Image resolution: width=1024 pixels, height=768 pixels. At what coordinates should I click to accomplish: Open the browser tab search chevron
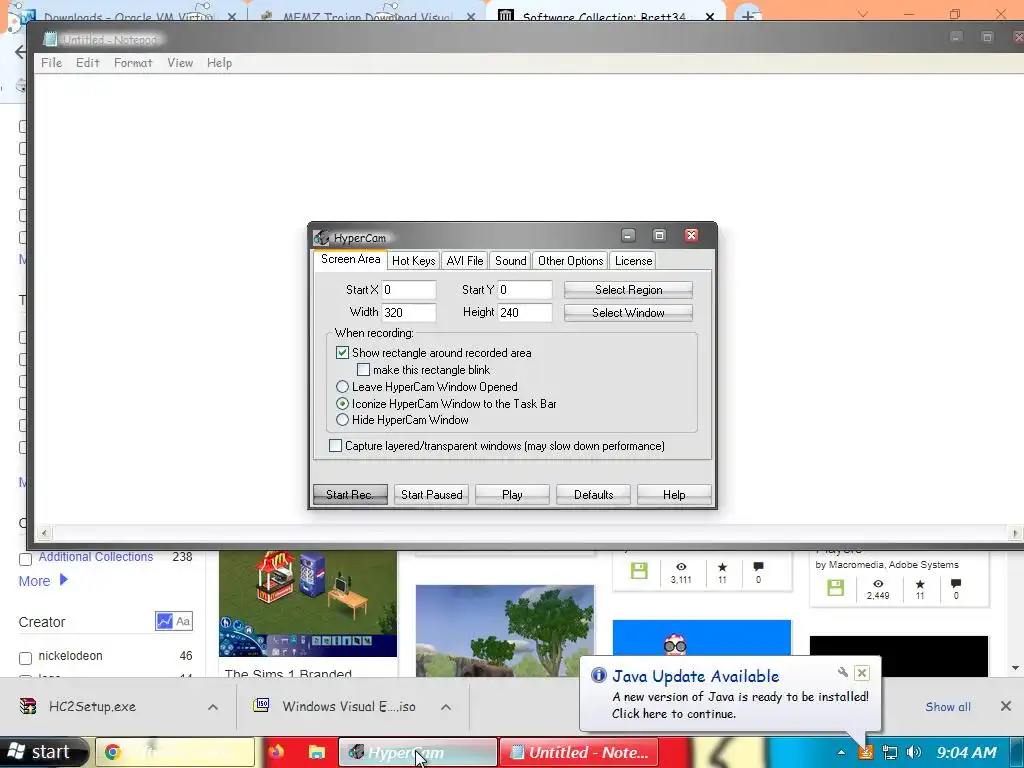(x=863, y=14)
